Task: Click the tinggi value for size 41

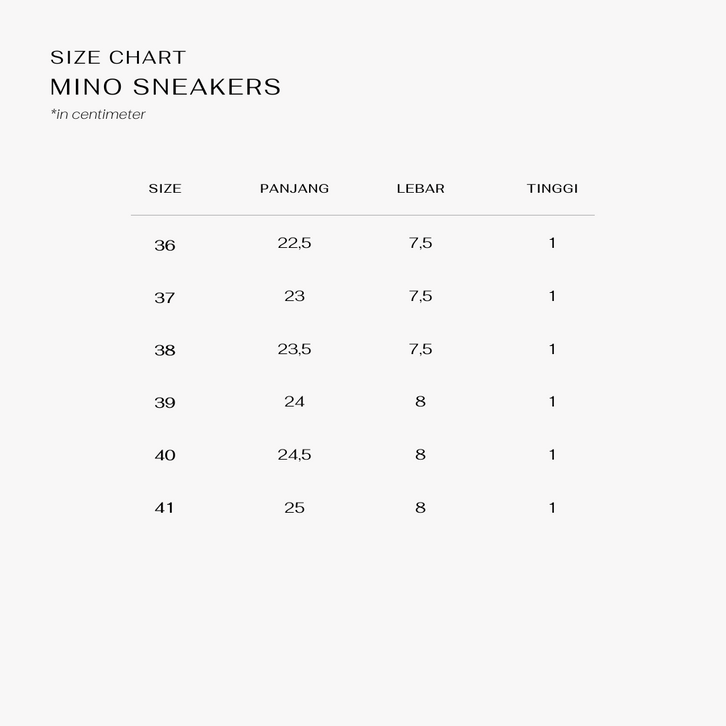Action: 552,508
